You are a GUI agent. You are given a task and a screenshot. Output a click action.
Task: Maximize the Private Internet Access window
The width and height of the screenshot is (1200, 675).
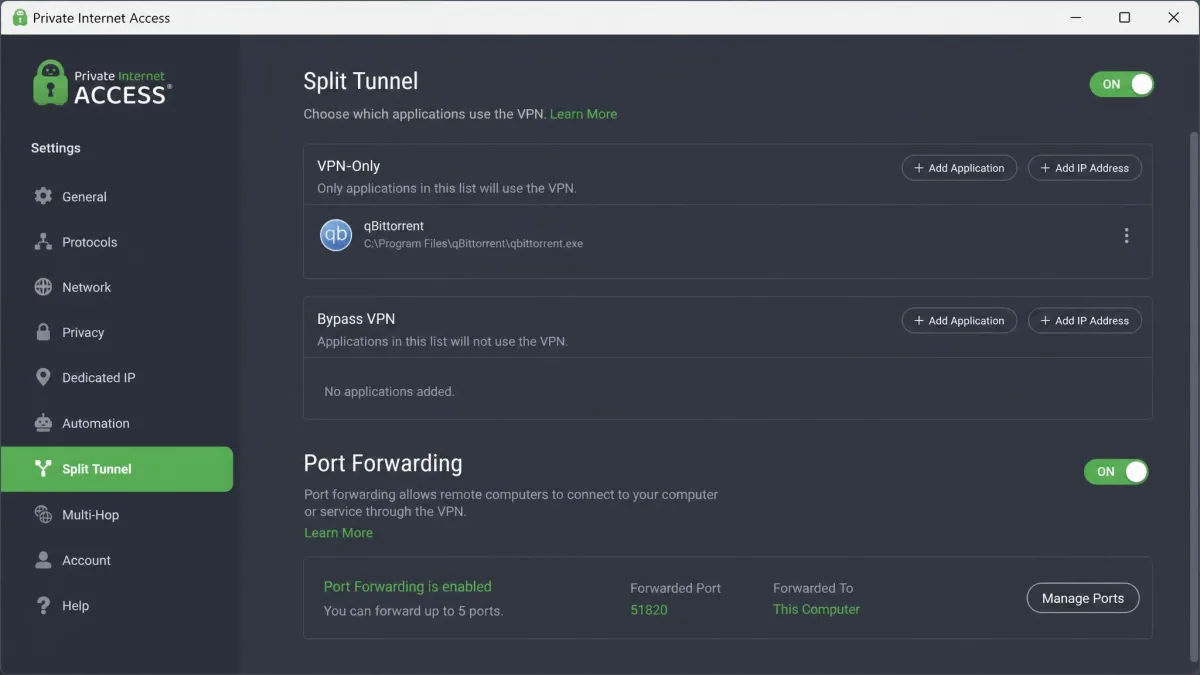tap(1125, 18)
